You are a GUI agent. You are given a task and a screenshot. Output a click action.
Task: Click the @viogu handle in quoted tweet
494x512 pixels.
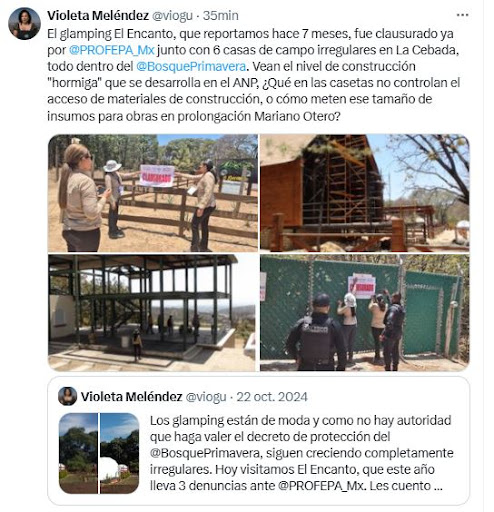click(206, 397)
